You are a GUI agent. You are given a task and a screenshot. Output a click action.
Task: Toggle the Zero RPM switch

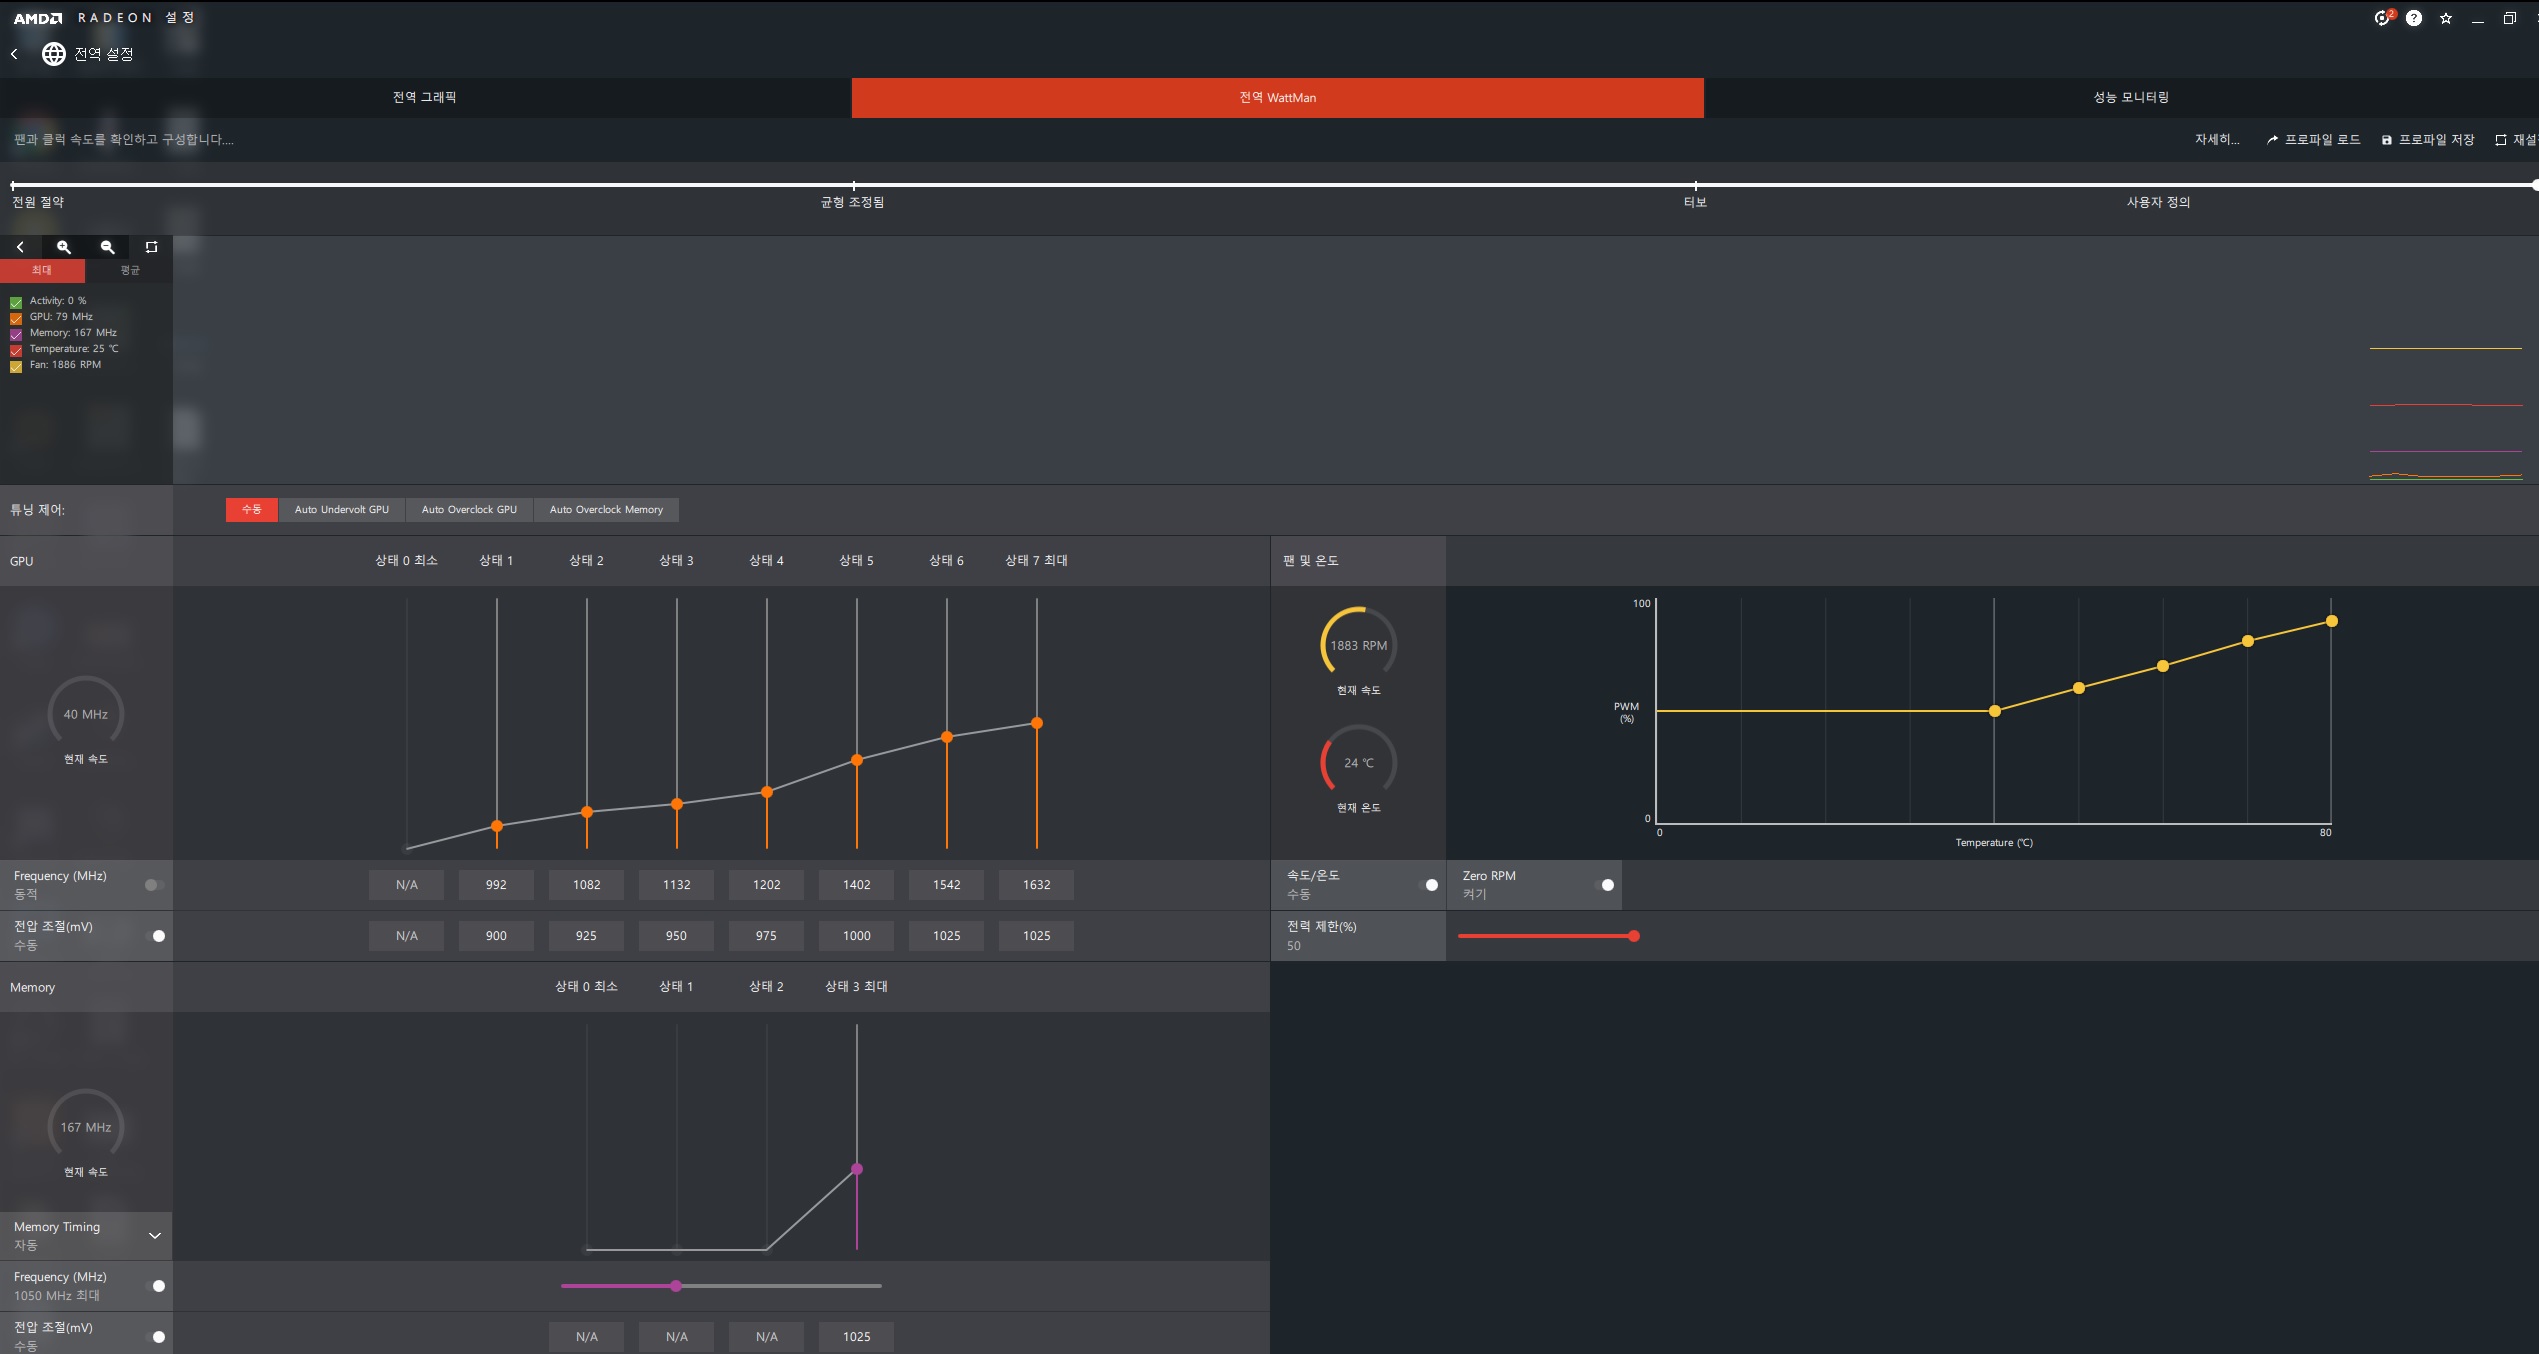(x=1604, y=885)
